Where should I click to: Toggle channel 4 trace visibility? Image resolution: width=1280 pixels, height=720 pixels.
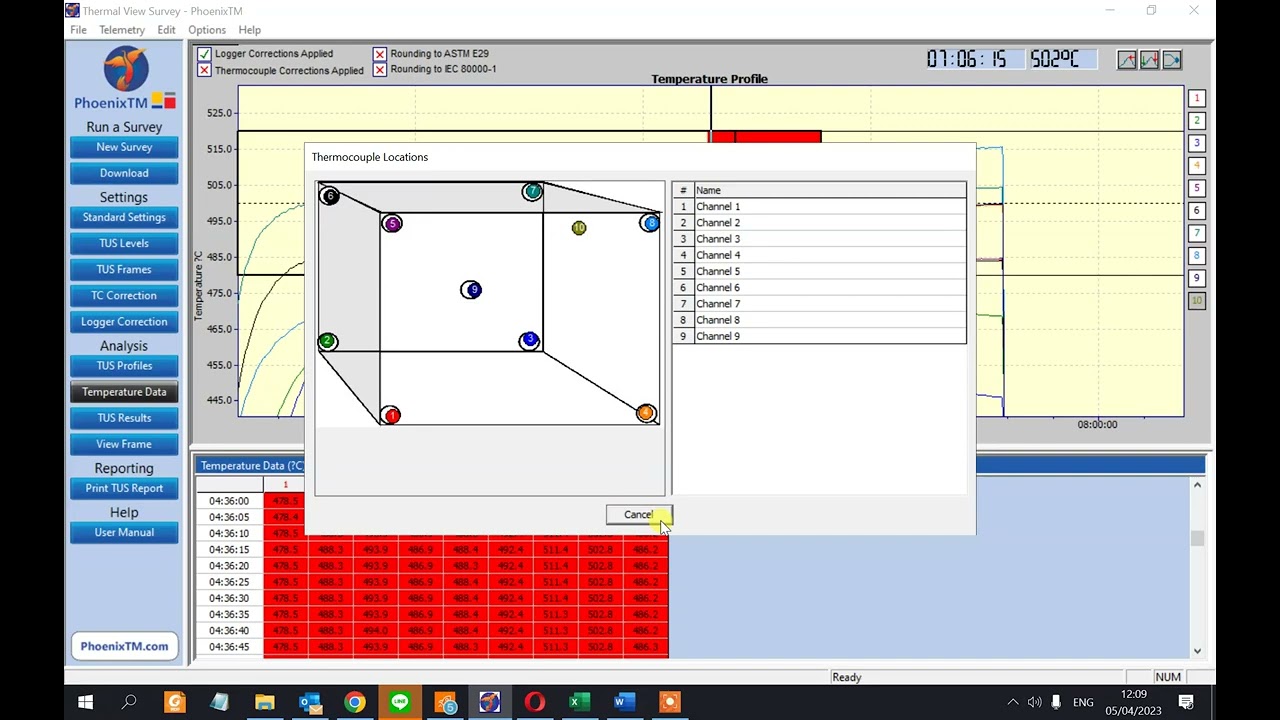click(1197, 165)
